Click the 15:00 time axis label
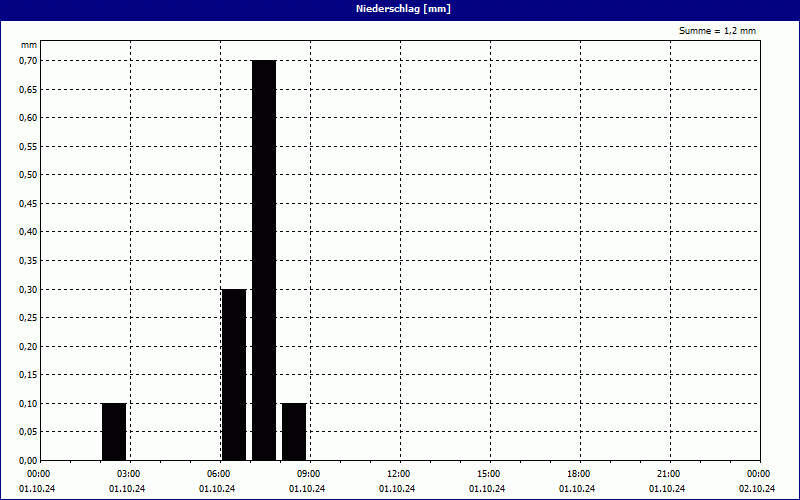Image resolution: width=800 pixels, height=500 pixels. [488, 474]
